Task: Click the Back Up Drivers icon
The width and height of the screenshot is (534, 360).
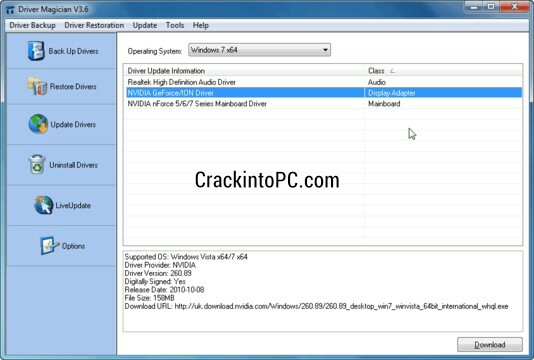Action: point(36,51)
